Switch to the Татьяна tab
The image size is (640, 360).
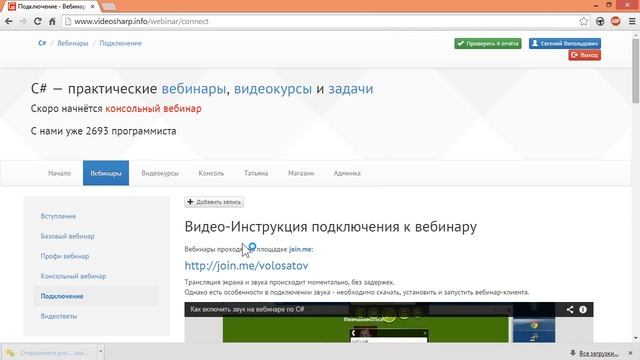coord(256,173)
